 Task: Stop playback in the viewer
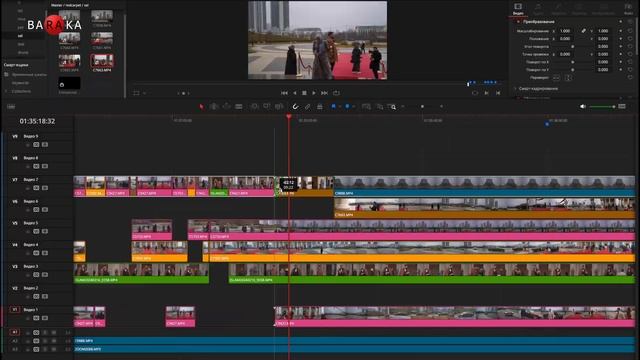pos(304,93)
